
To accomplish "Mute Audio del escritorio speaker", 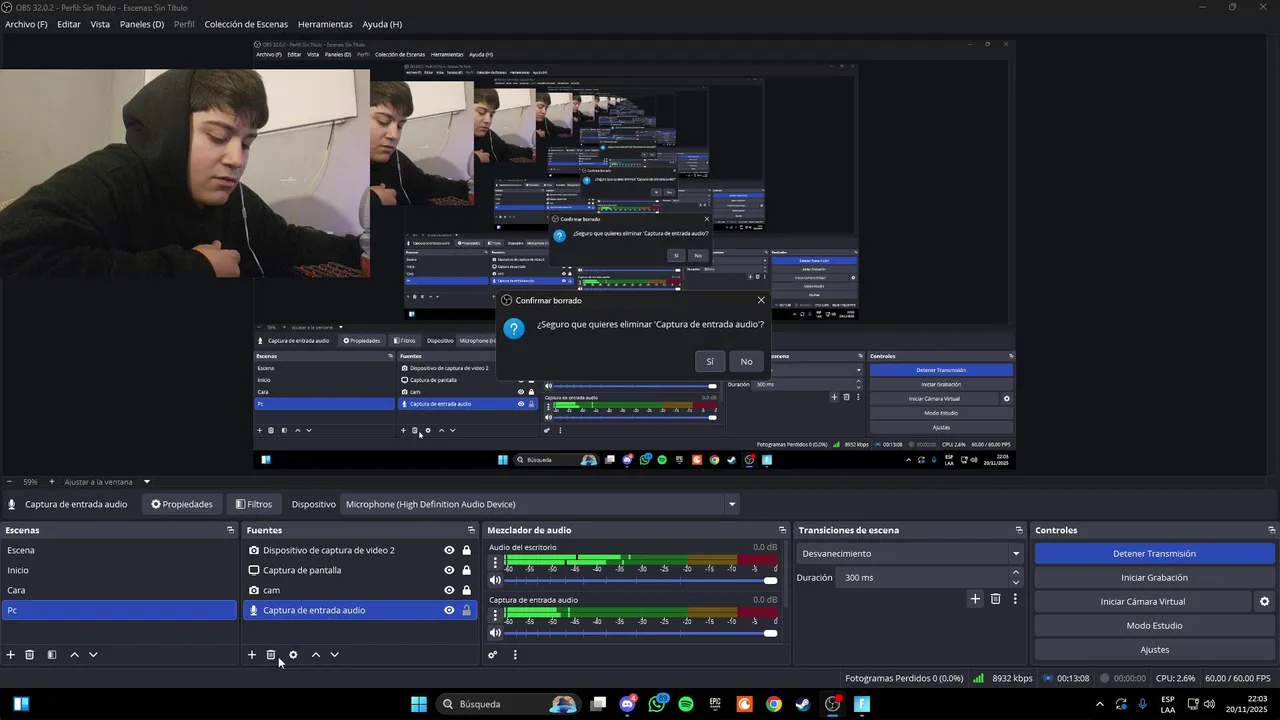I will [495, 580].
